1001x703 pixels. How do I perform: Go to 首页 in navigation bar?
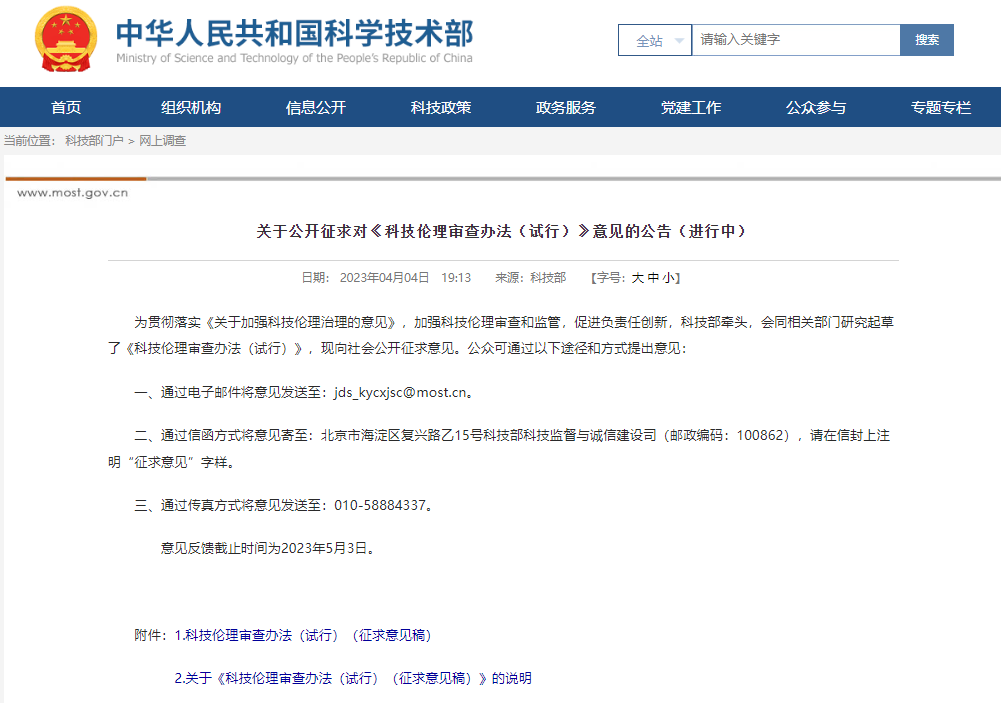pos(66,108)
